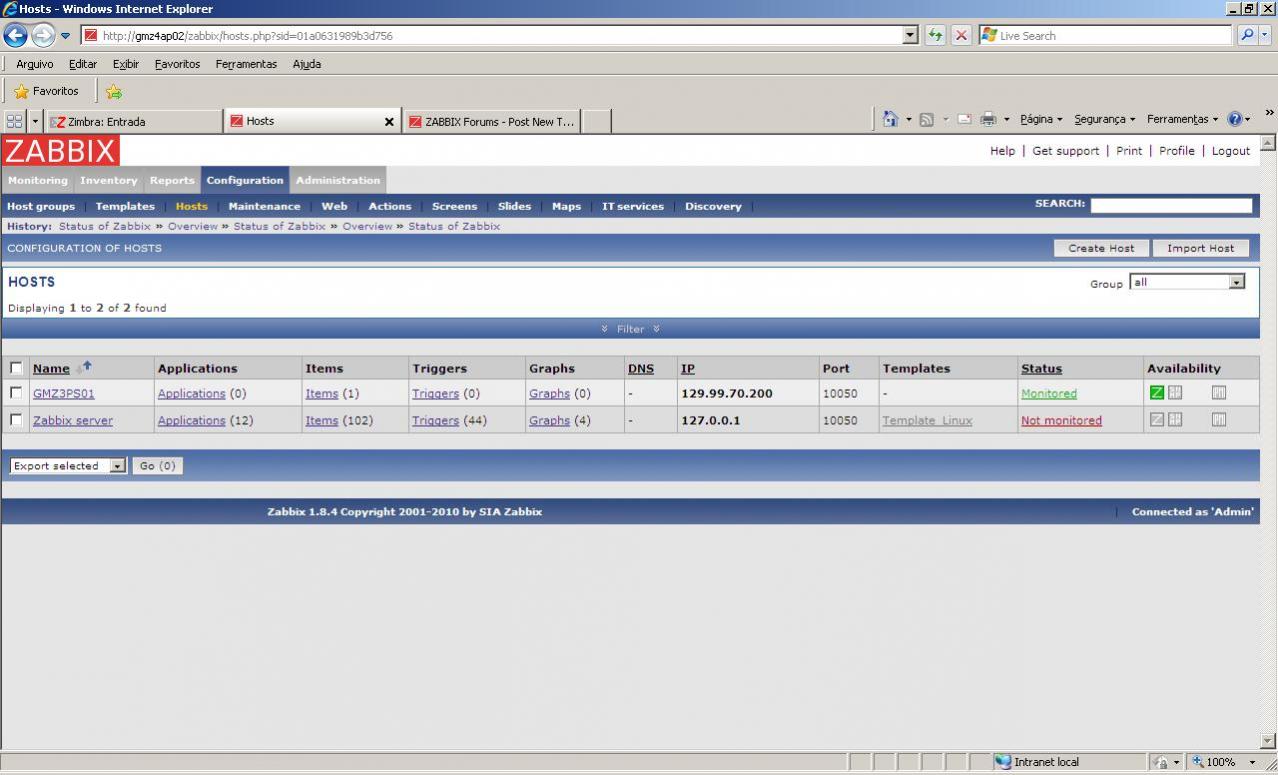Click the 'Monitored' status link
Image resolution: width=1278 pixels, height=775 pixels.
[1049, 394]
